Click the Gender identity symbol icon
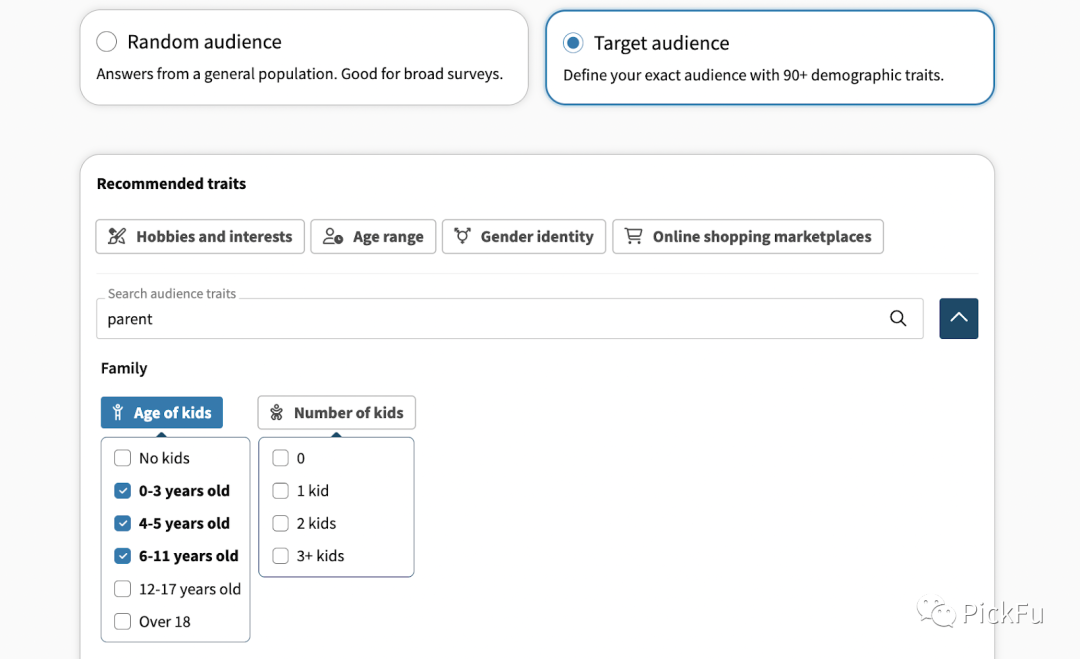 [462, 236]
